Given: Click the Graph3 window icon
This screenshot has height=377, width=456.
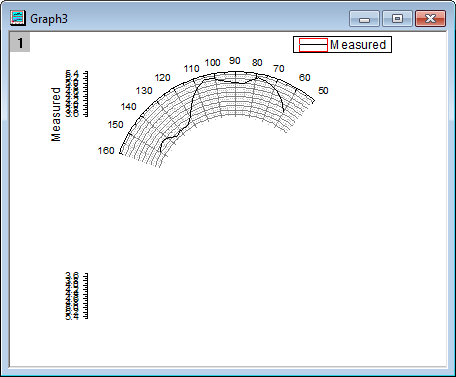Looking at the screenshot, I should (x=18, y=18).
